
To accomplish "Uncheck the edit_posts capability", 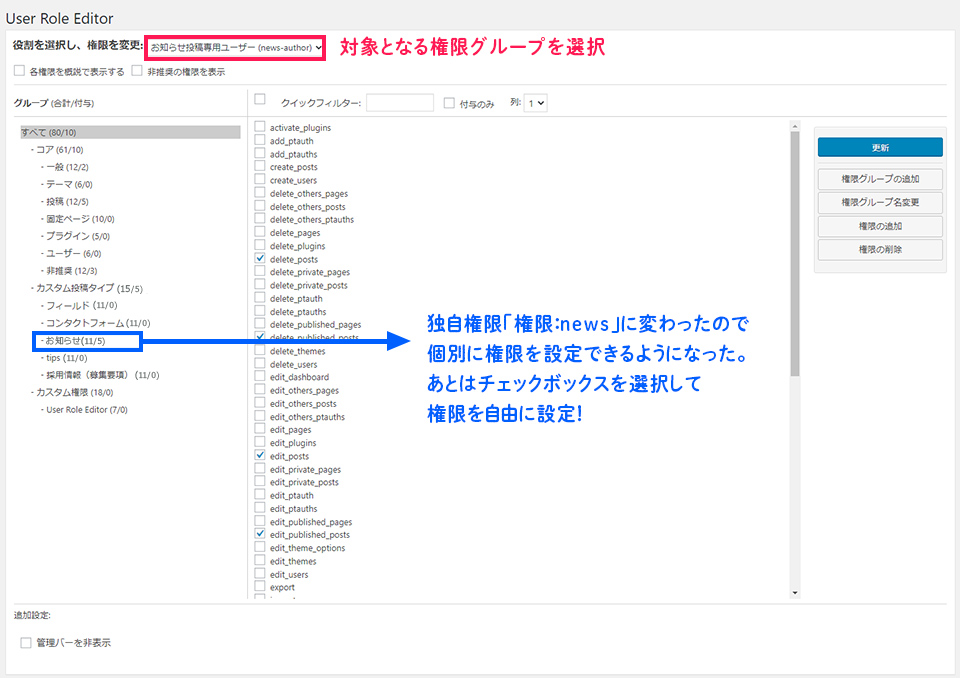I will 260,456.
